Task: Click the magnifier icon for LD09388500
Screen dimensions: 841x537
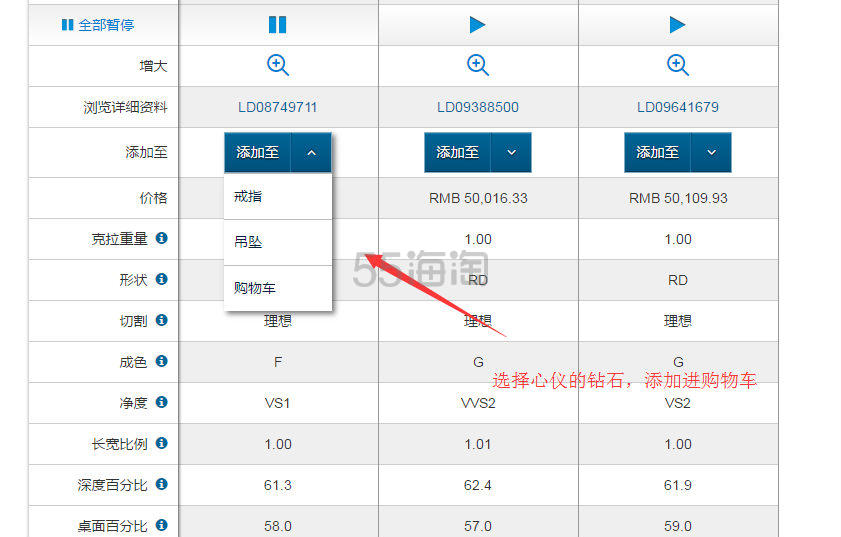Action: [x=478, y=66]
